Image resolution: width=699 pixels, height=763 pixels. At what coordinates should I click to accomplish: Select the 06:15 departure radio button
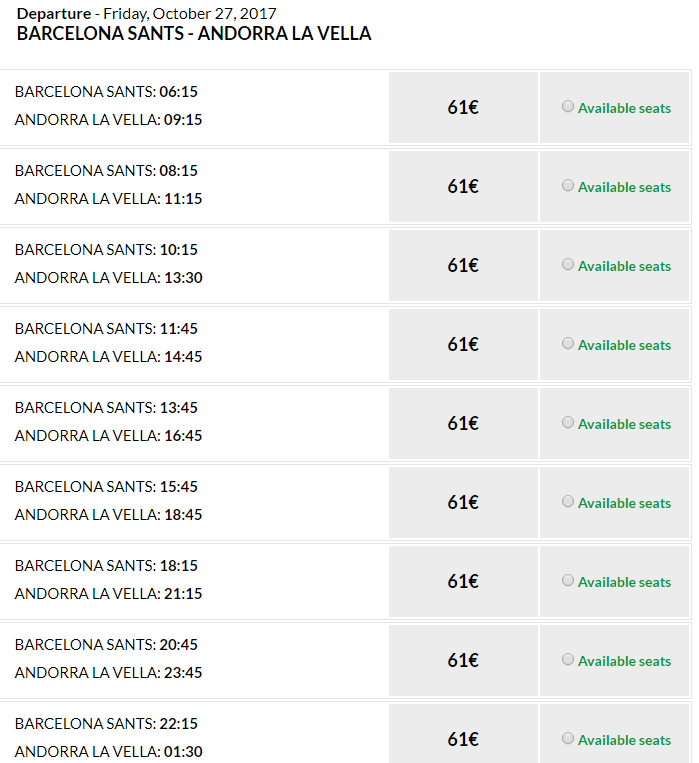(x=568, y=107)
